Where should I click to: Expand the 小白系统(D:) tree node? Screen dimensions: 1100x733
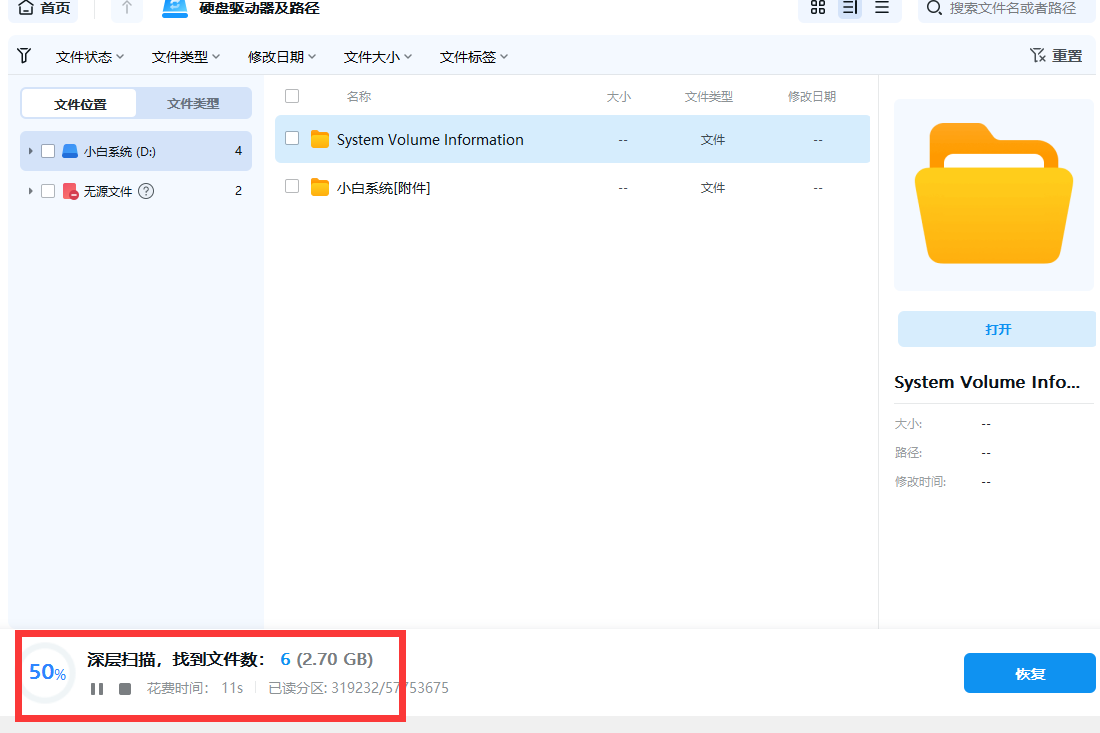[x=29, y=151]
